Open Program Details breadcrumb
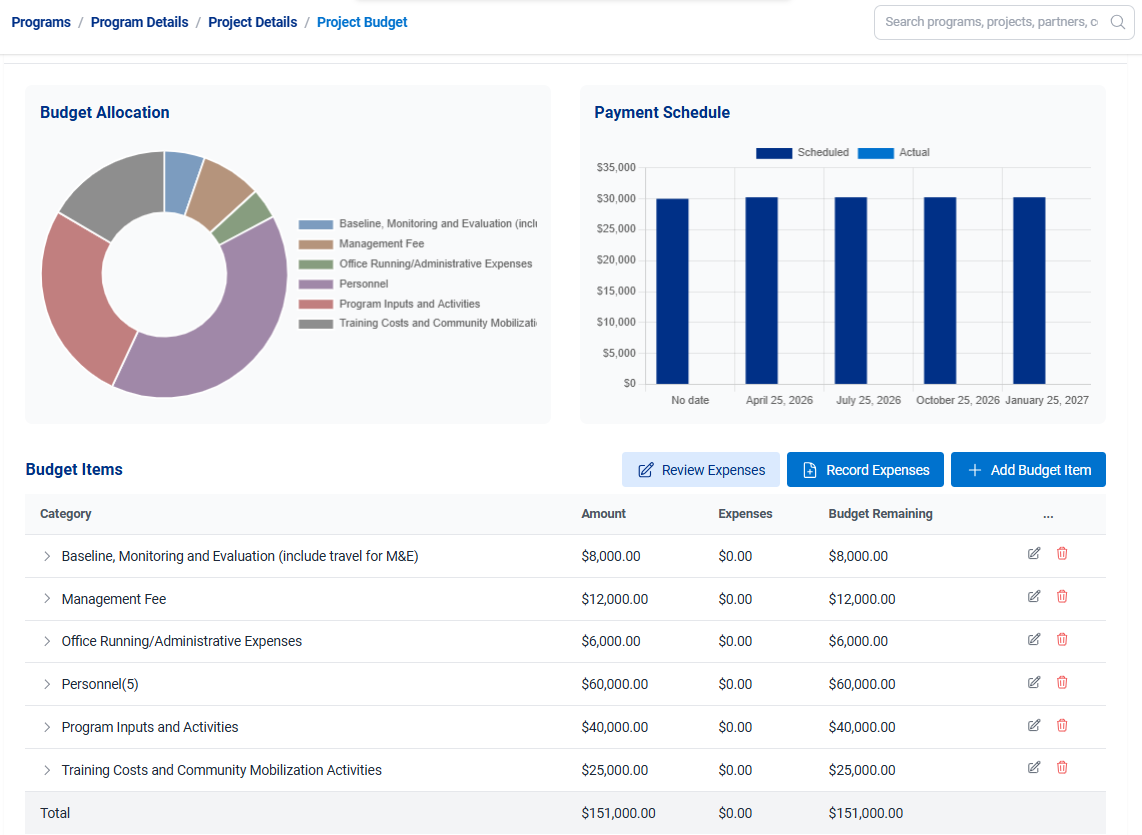This screenshot has height=835, width=1142. [x=139, y=22]
